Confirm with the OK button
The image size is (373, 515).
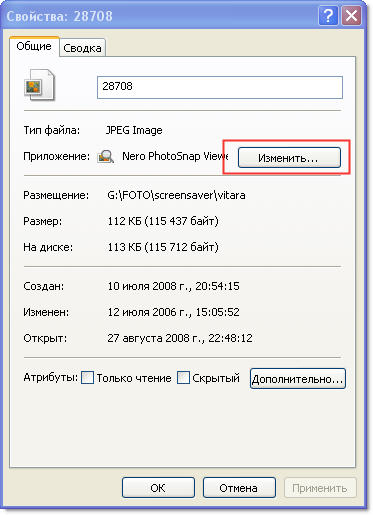coord(158,488)
